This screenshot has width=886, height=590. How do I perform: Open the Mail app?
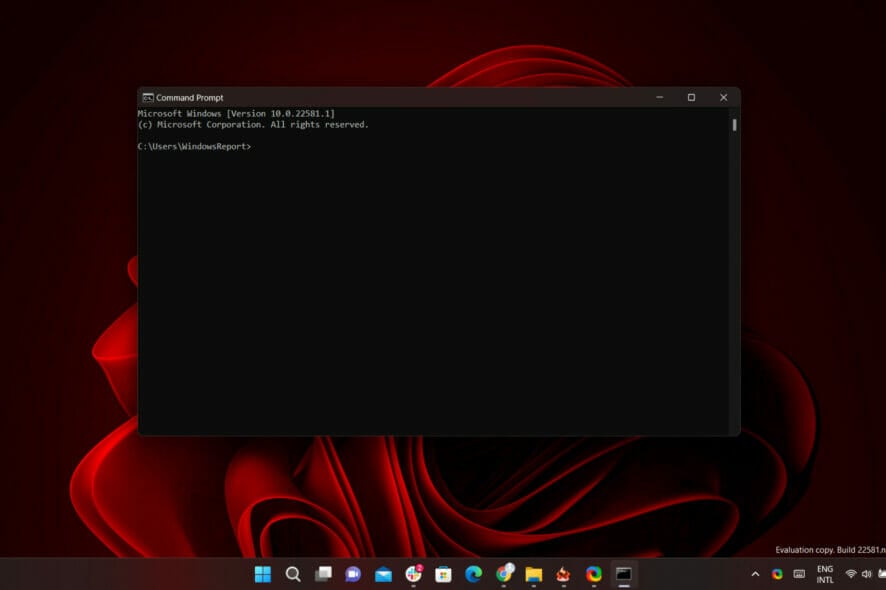[x=382, y=574]
